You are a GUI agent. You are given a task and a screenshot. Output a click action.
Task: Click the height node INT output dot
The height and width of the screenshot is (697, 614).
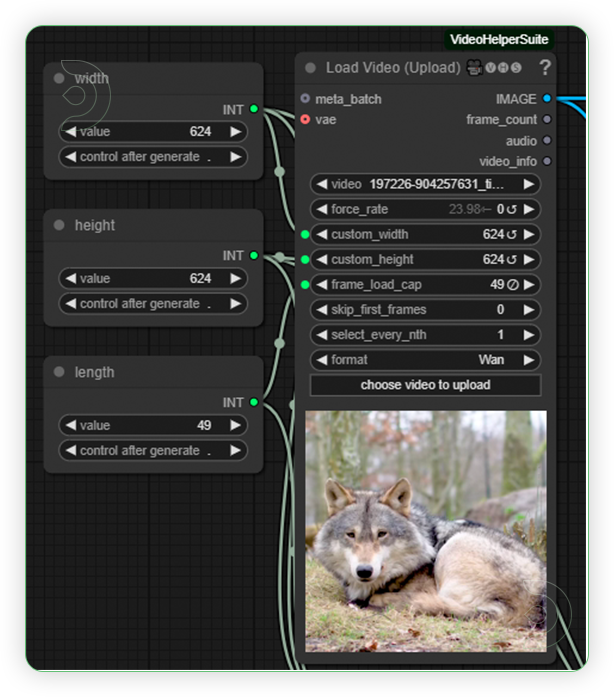click(x=254, y=256)
